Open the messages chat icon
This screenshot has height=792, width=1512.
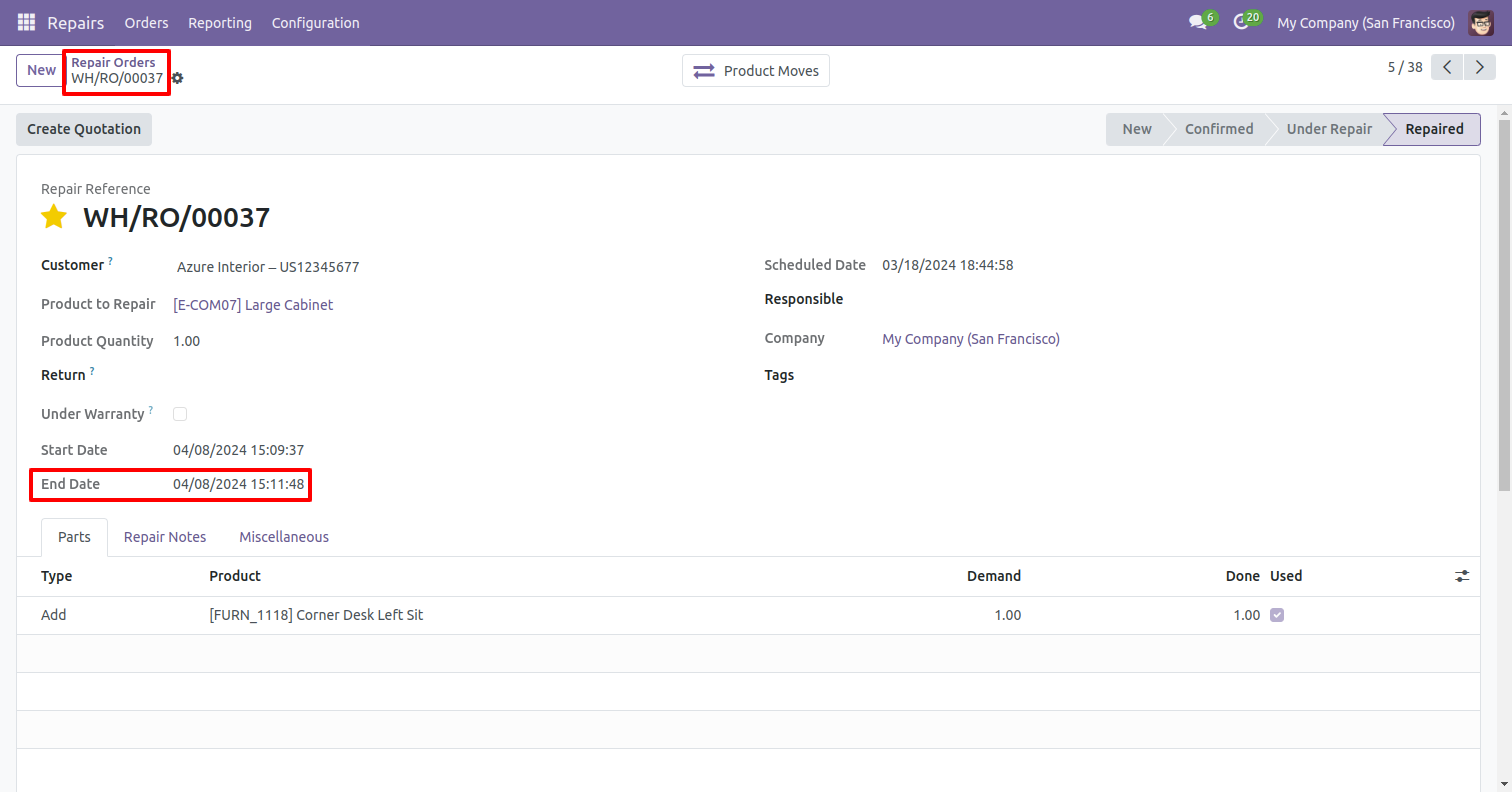tap(1198, 22)
